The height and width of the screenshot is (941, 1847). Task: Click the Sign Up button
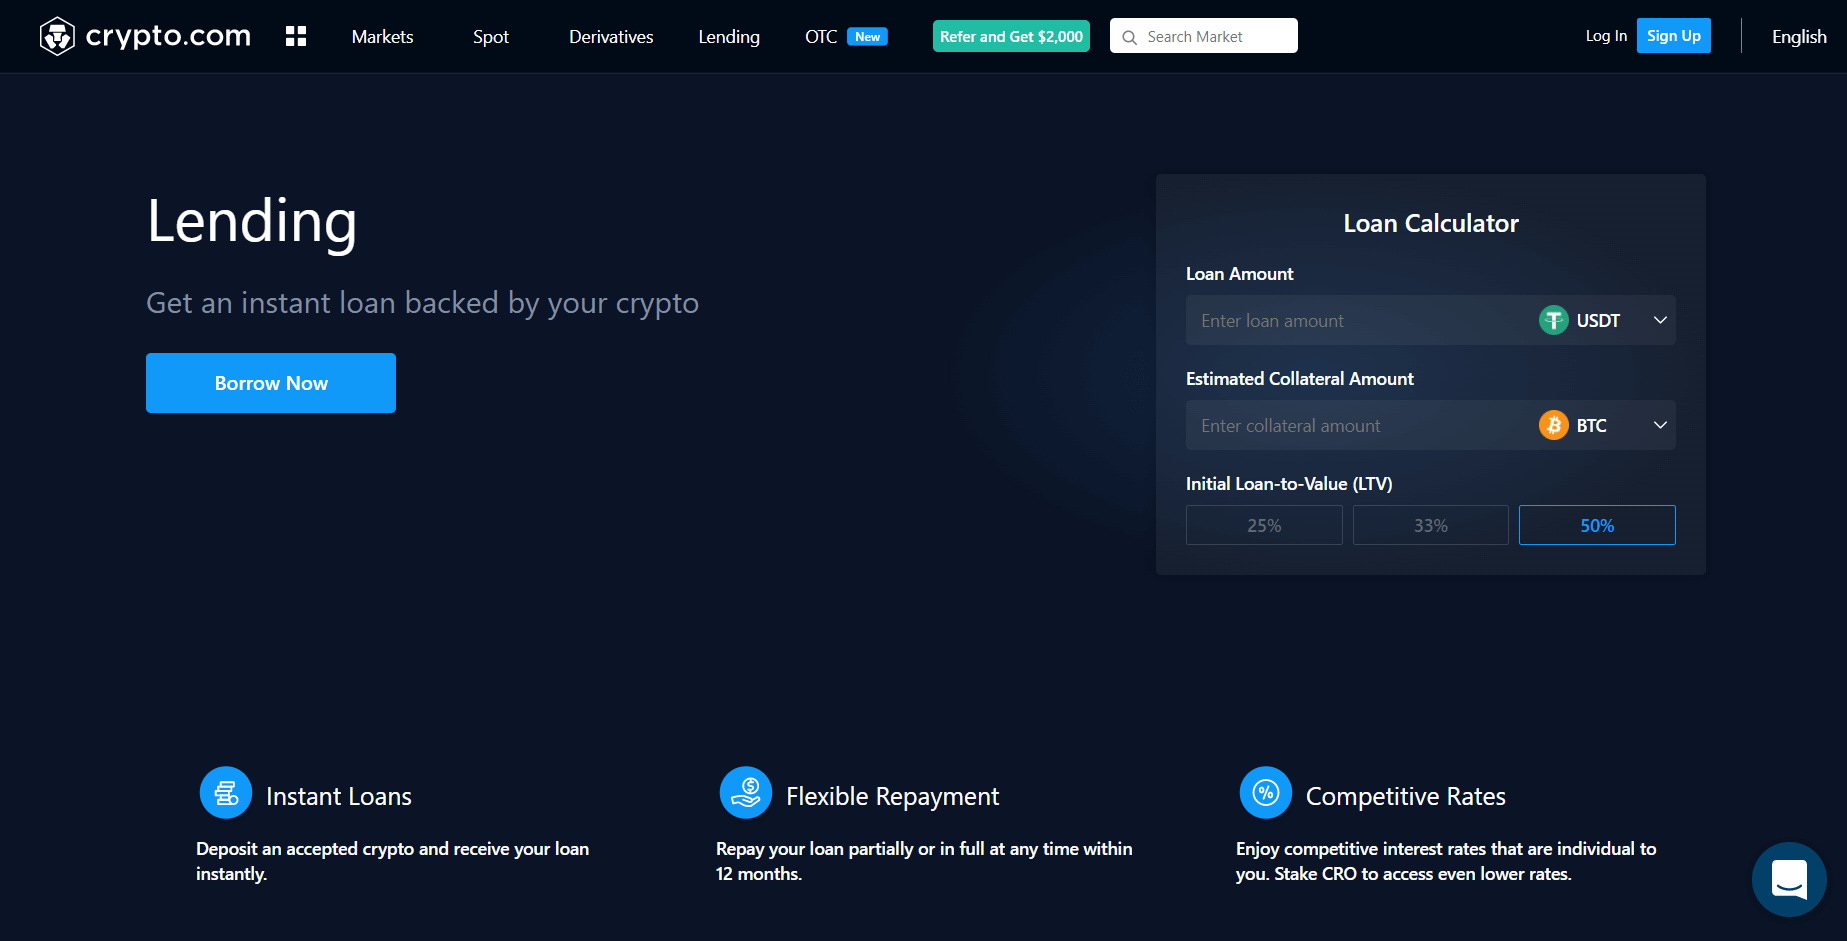1674,36
